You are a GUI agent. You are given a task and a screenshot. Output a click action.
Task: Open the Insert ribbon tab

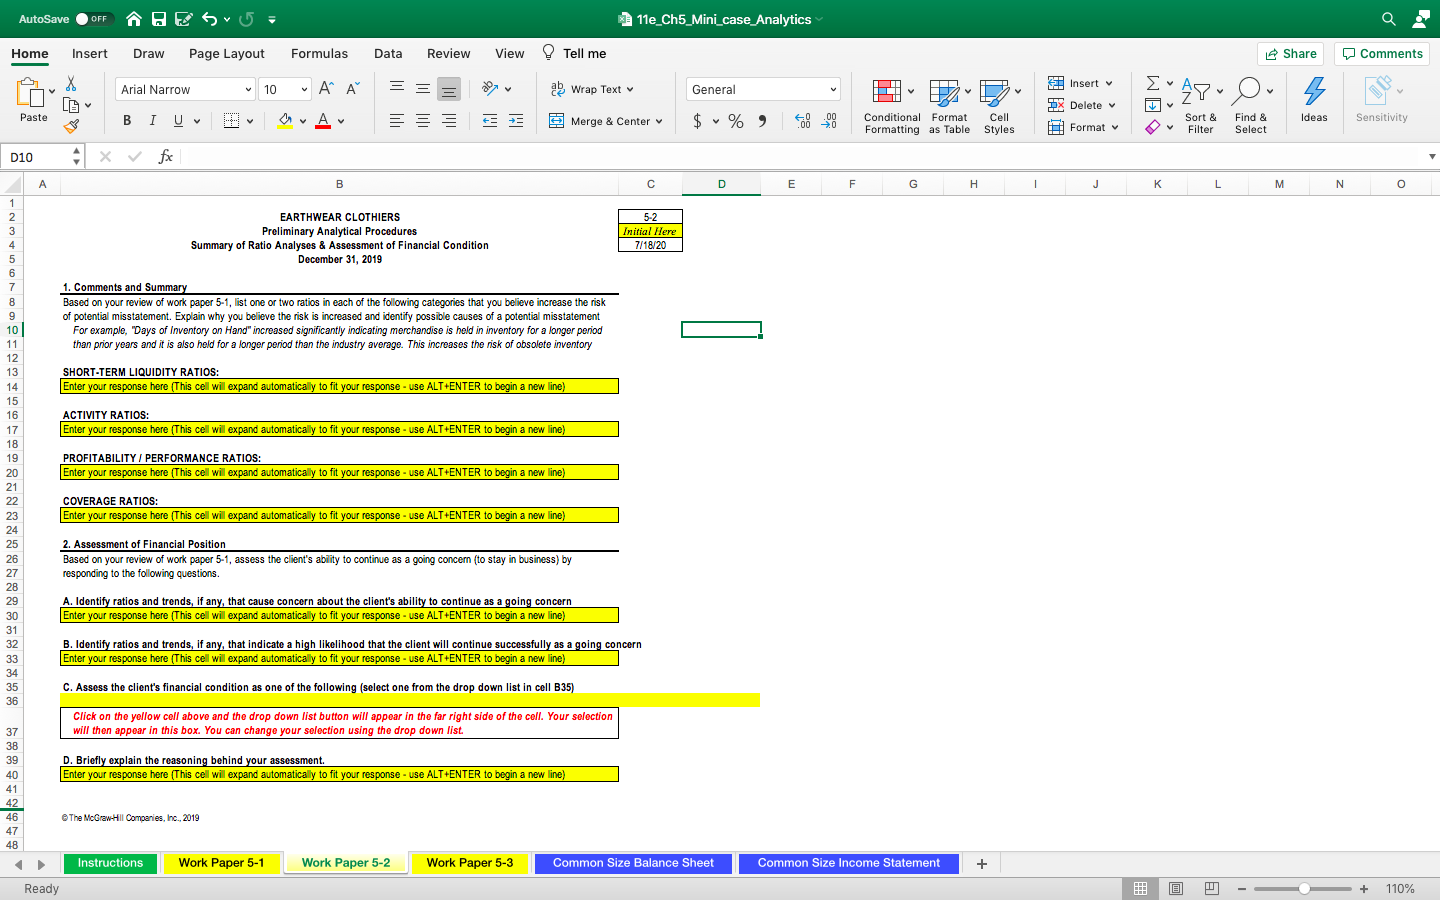(90, 54)
